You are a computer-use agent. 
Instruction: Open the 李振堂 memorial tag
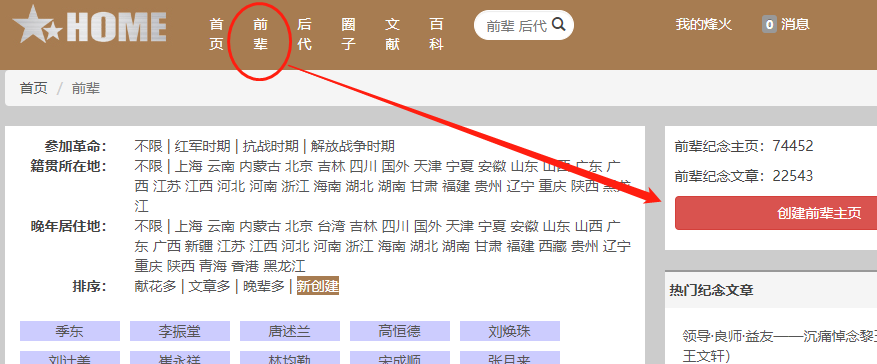[180, 331]
